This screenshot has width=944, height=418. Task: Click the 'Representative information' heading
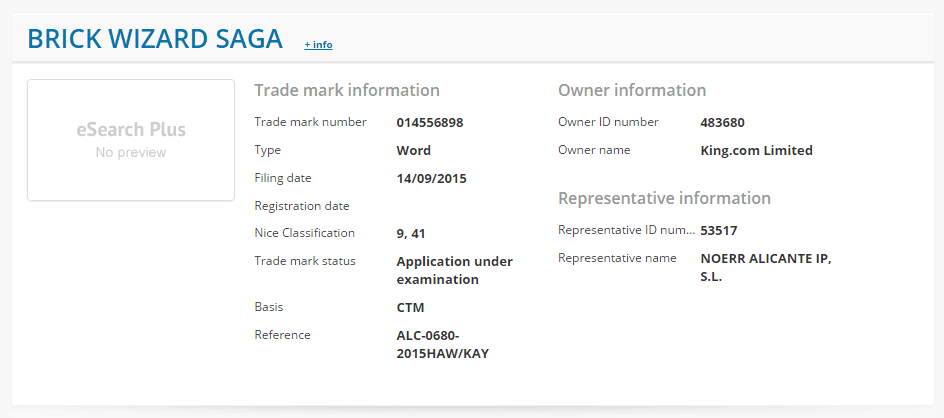[x=665, y=198]
